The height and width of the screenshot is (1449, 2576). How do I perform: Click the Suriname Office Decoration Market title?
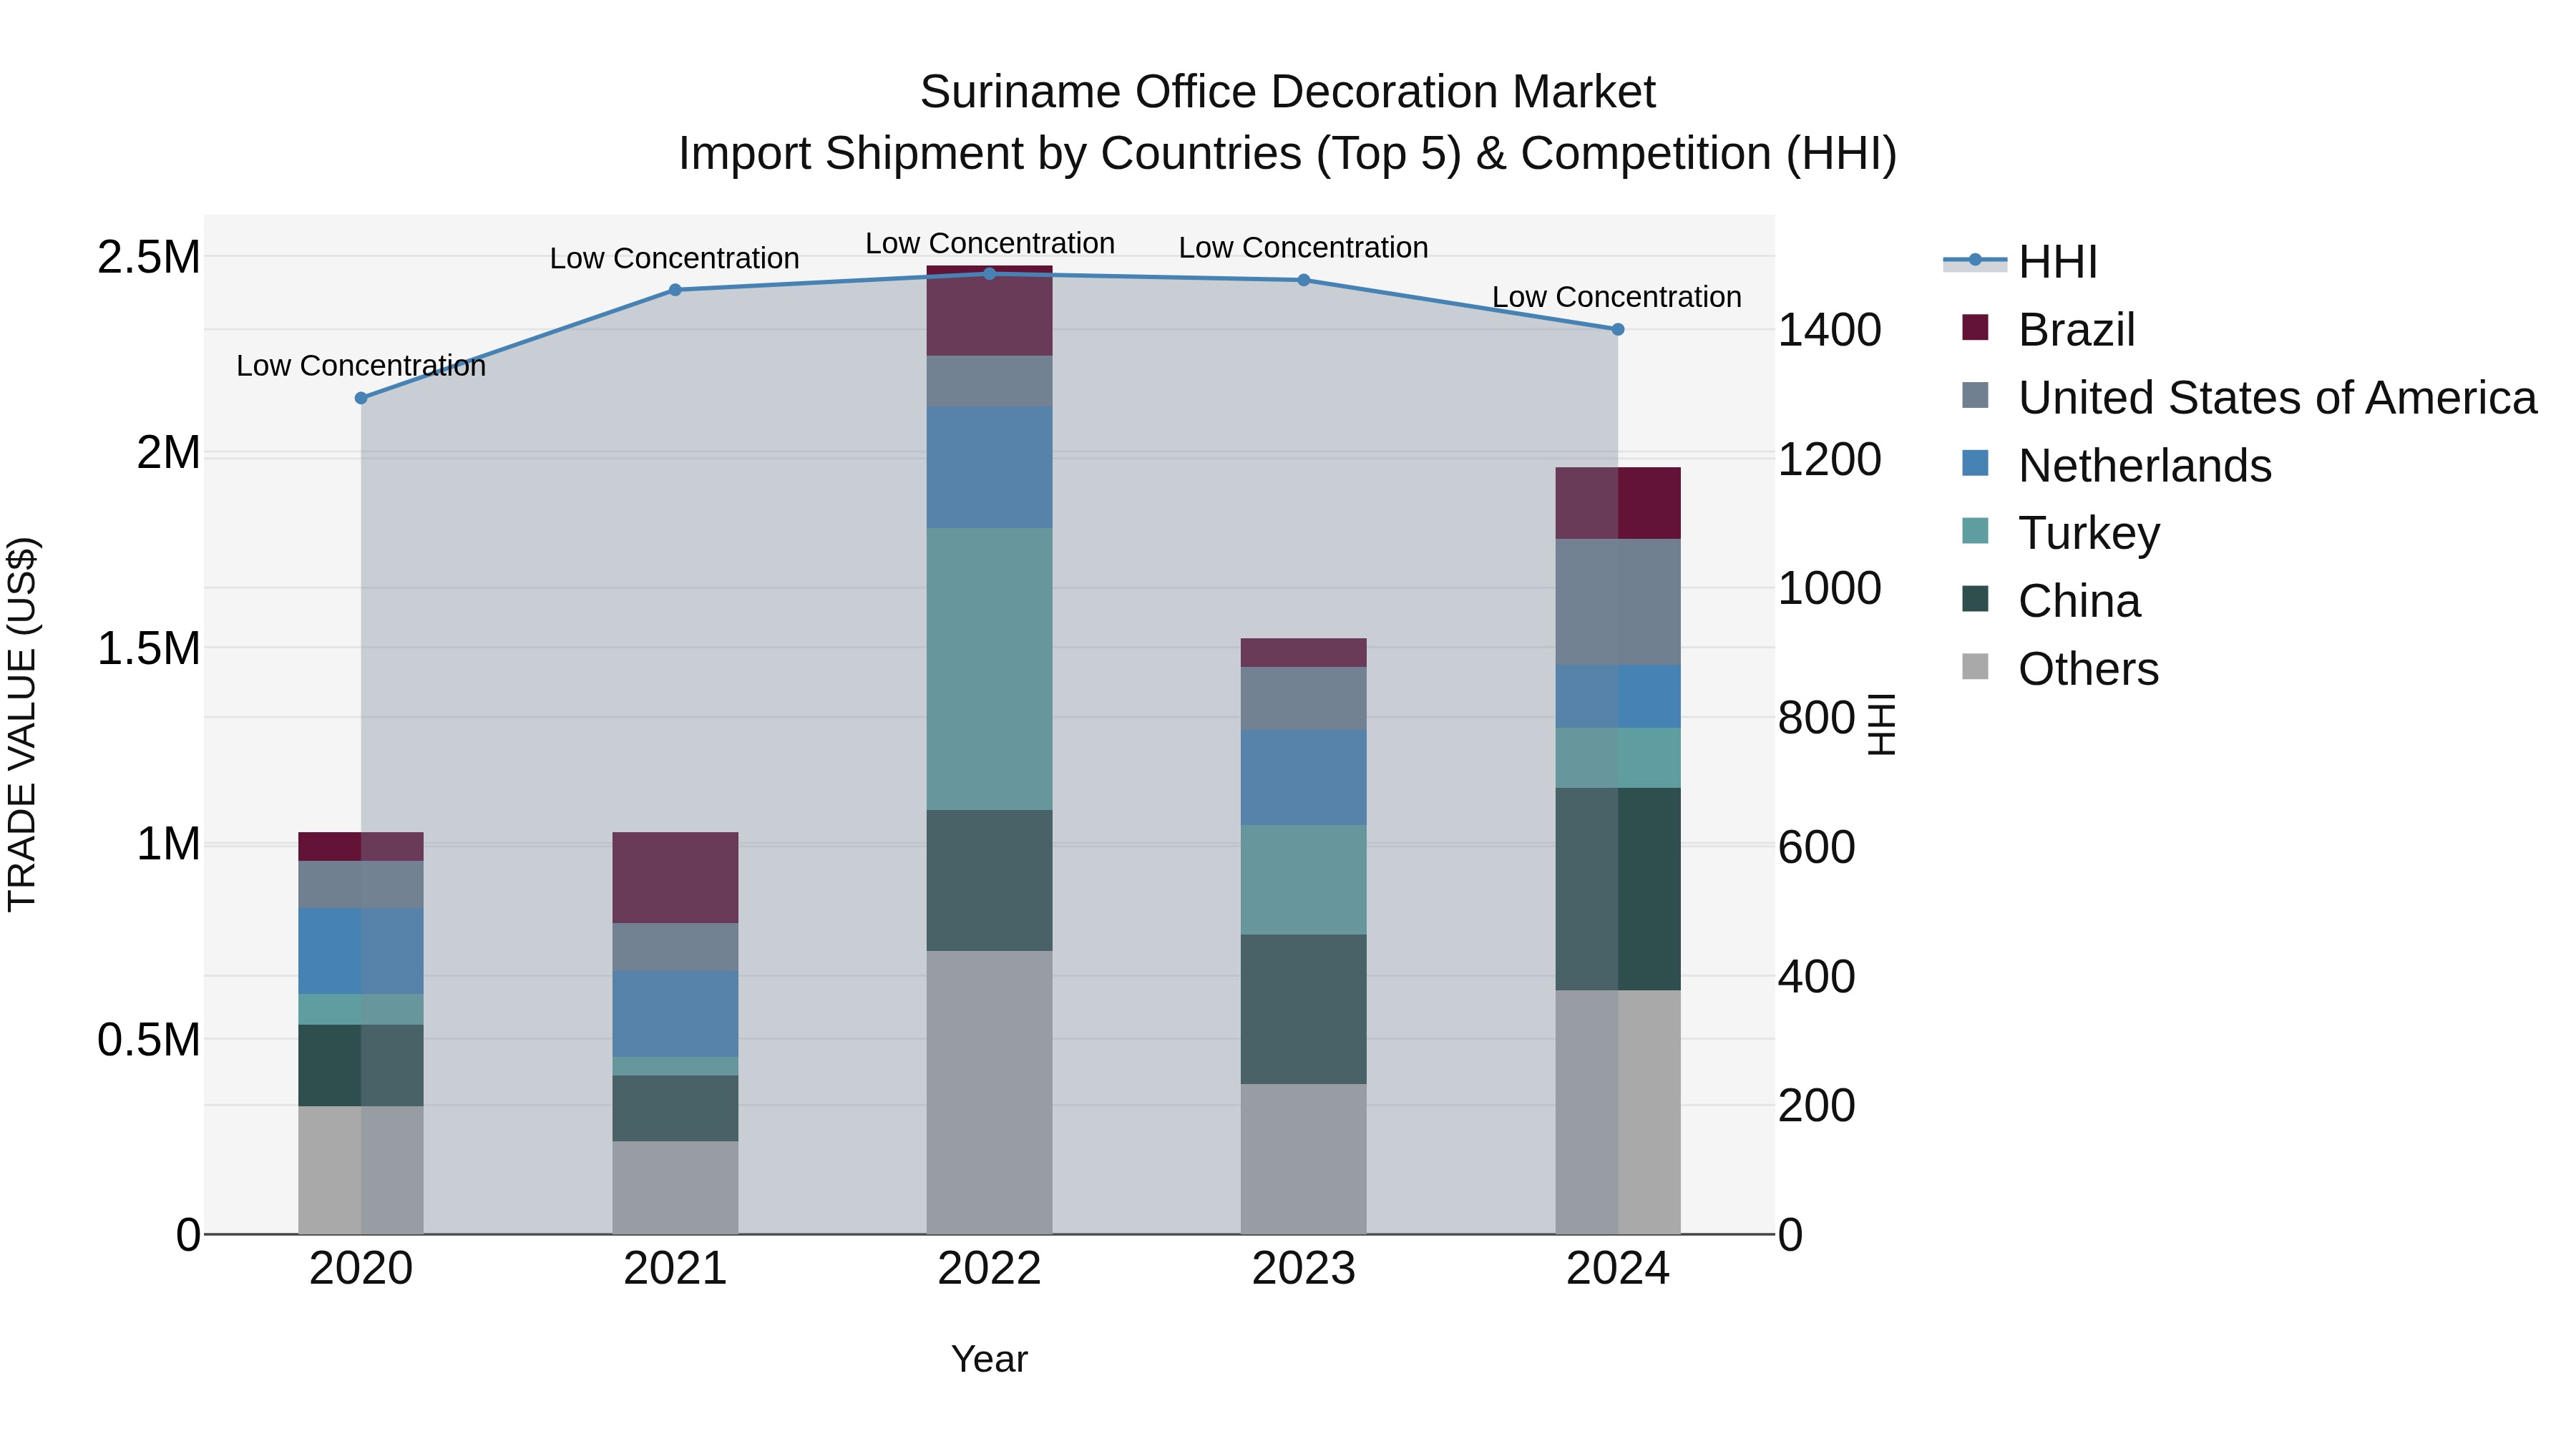point(1288,92)
